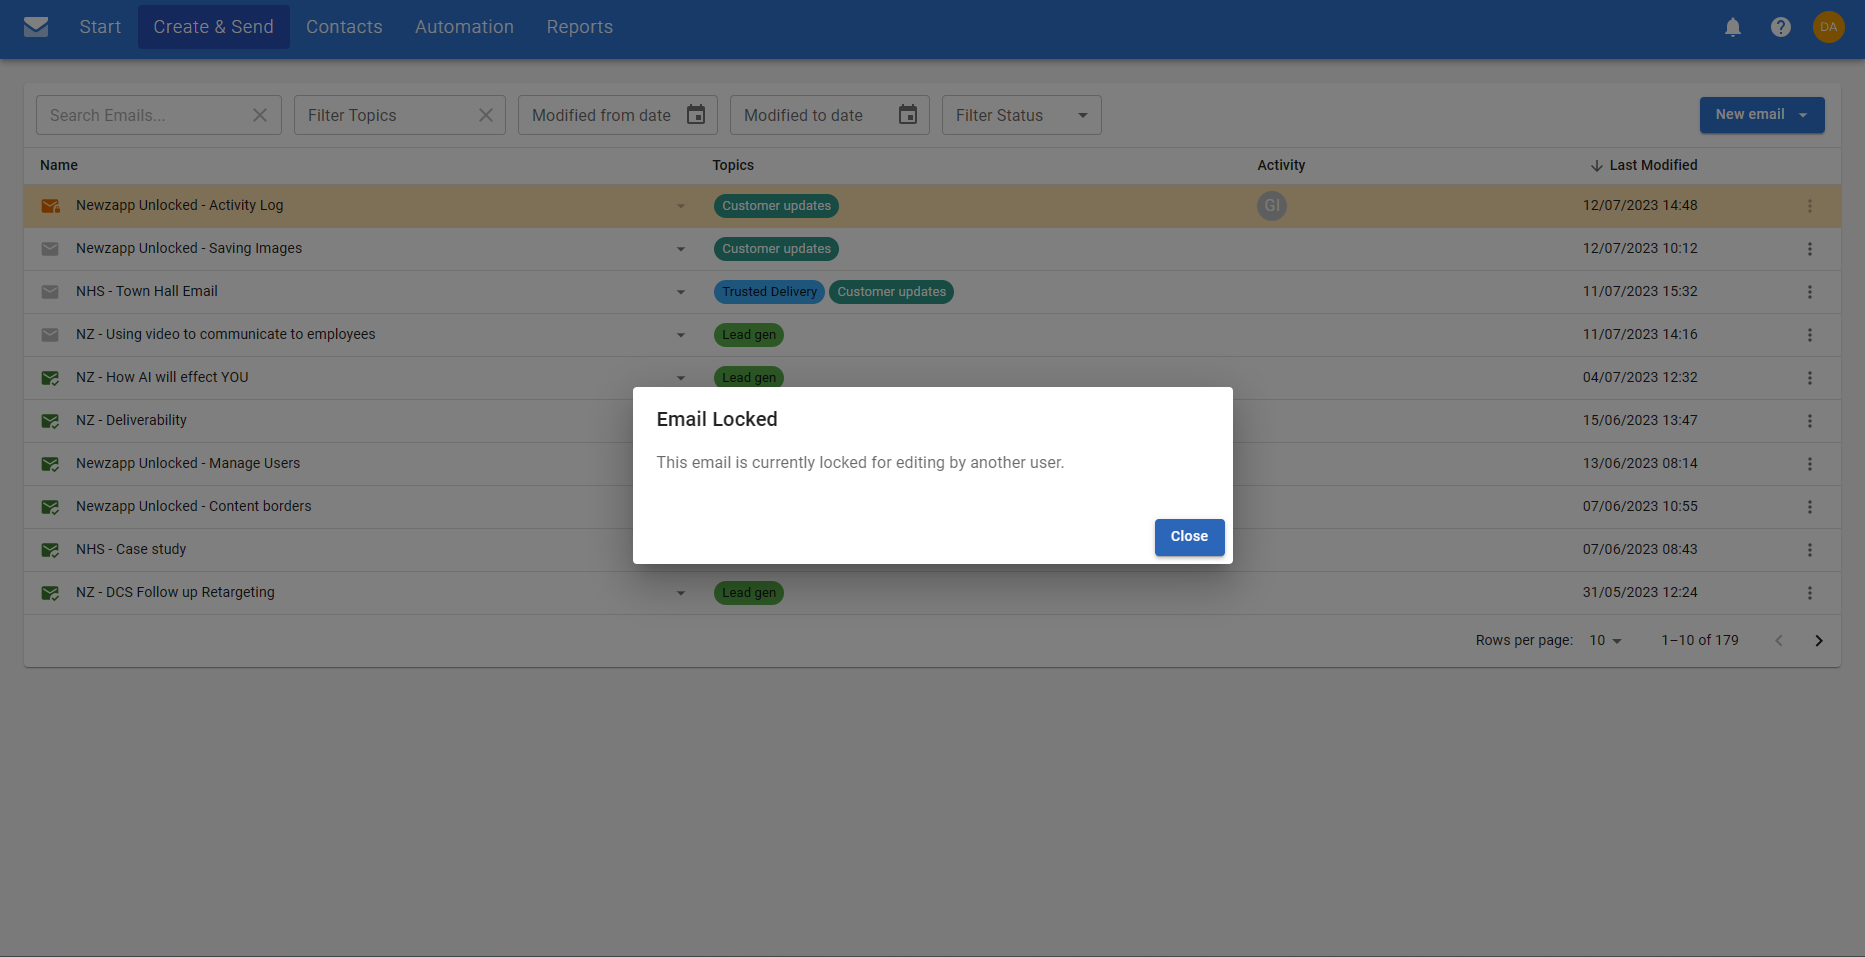Open calendar for Modified to date
Image resolution: width=1865 pixels, height=957 pixels.
(x=908, y=115)
